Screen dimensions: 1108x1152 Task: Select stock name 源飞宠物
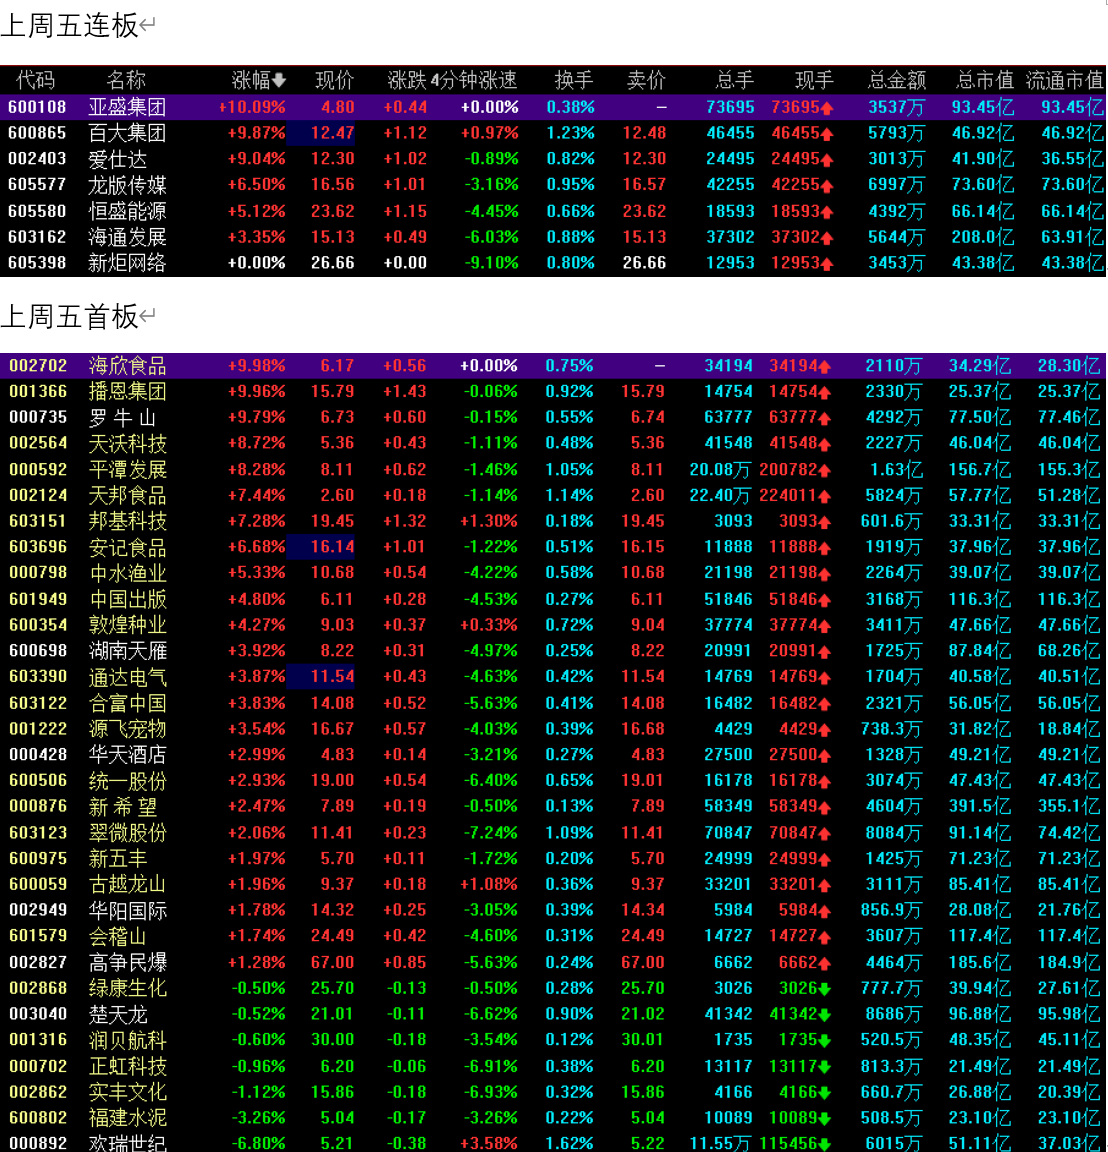tap(127, 729)
